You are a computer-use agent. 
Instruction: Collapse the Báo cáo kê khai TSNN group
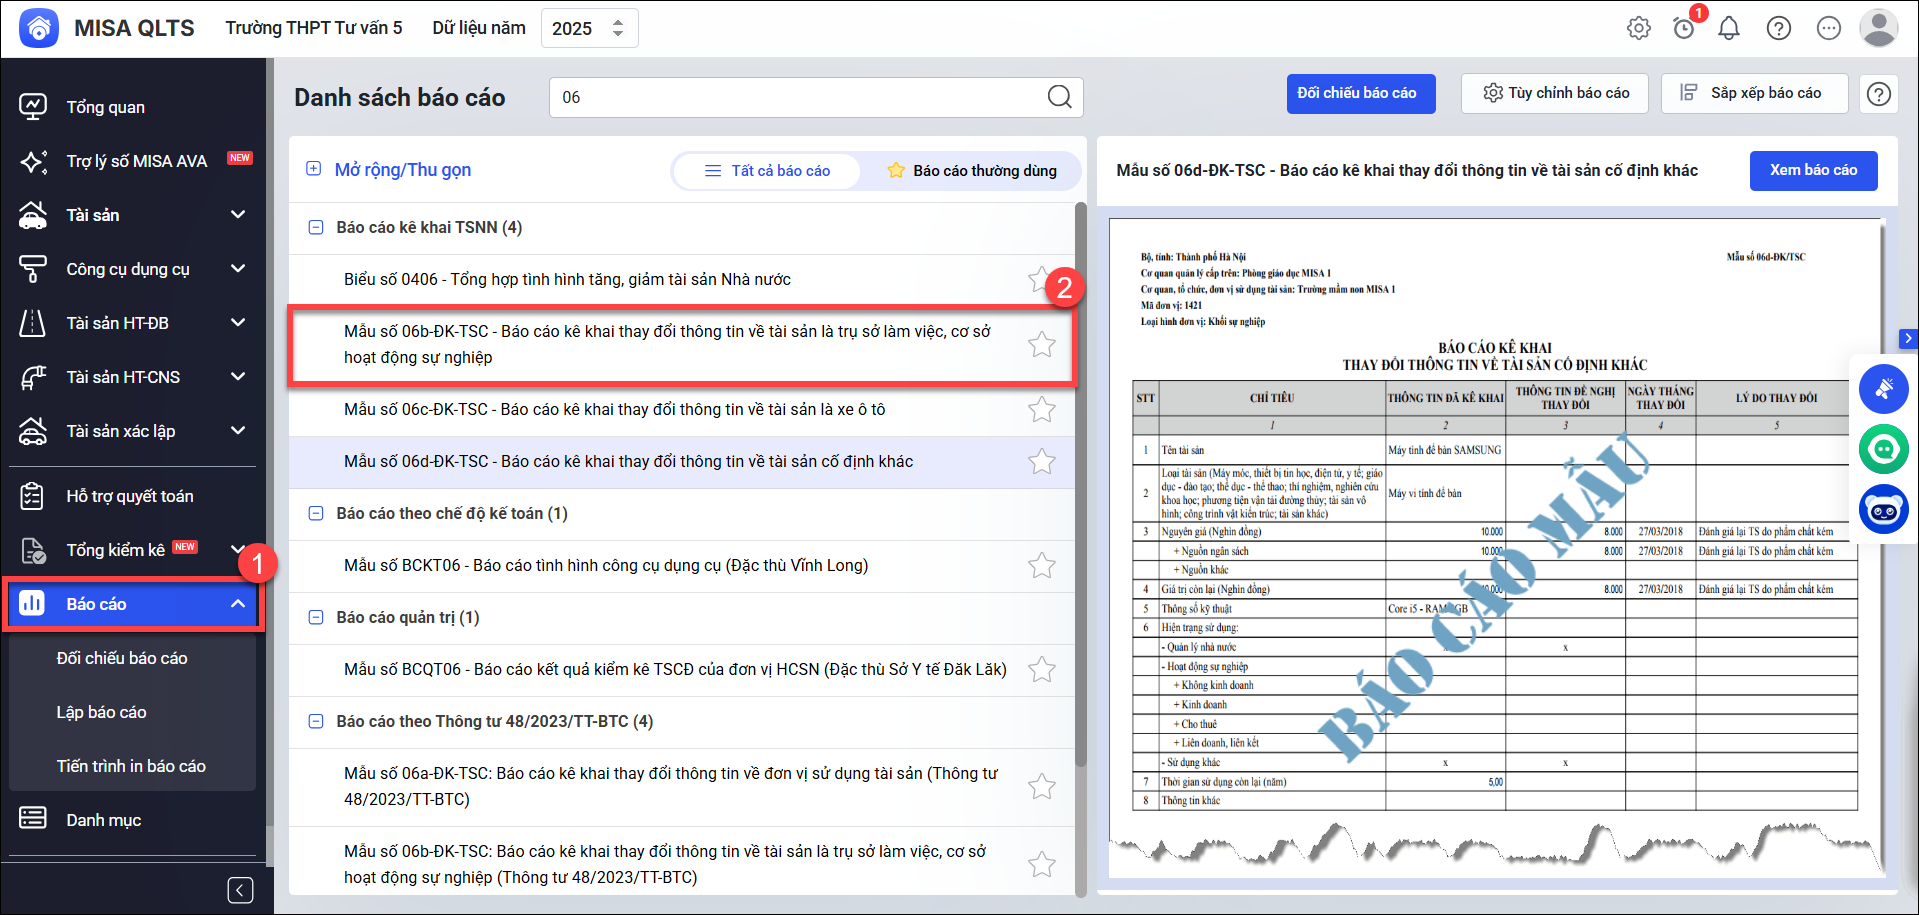point(316,227)
